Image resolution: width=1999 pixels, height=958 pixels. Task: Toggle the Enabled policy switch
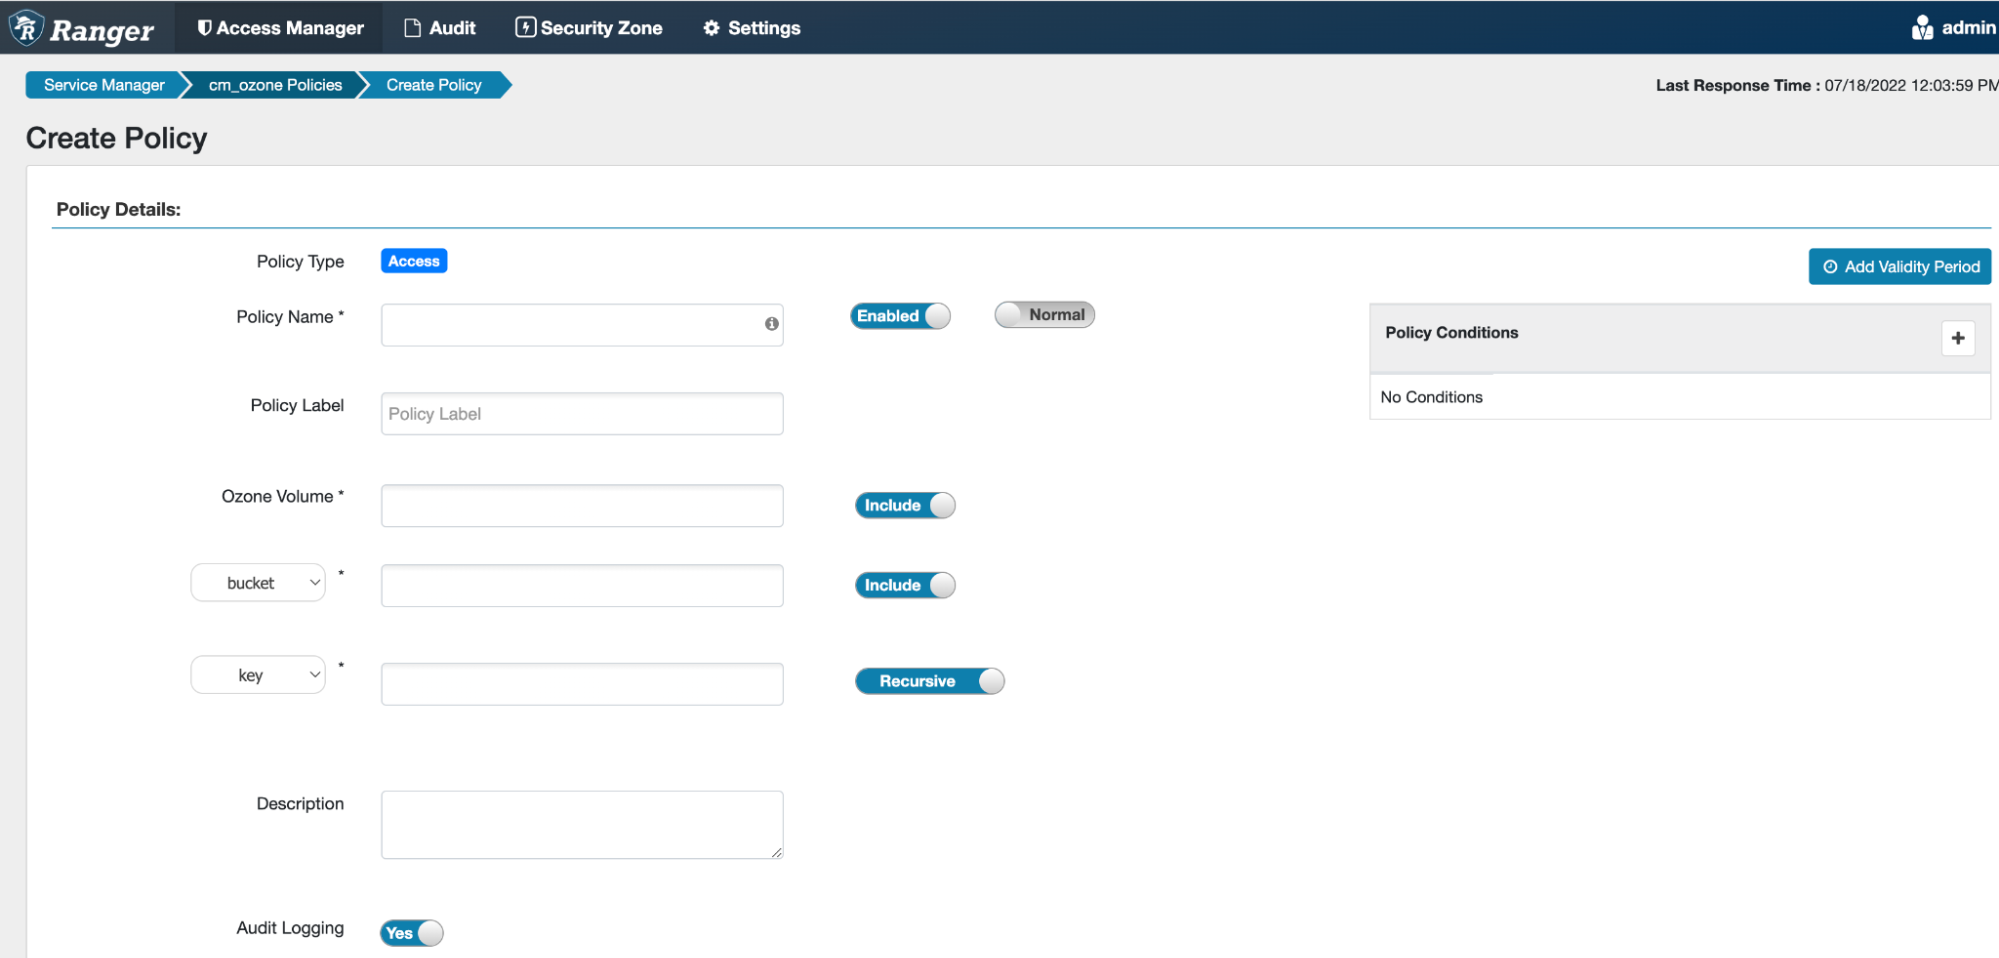tap(900, 316)
